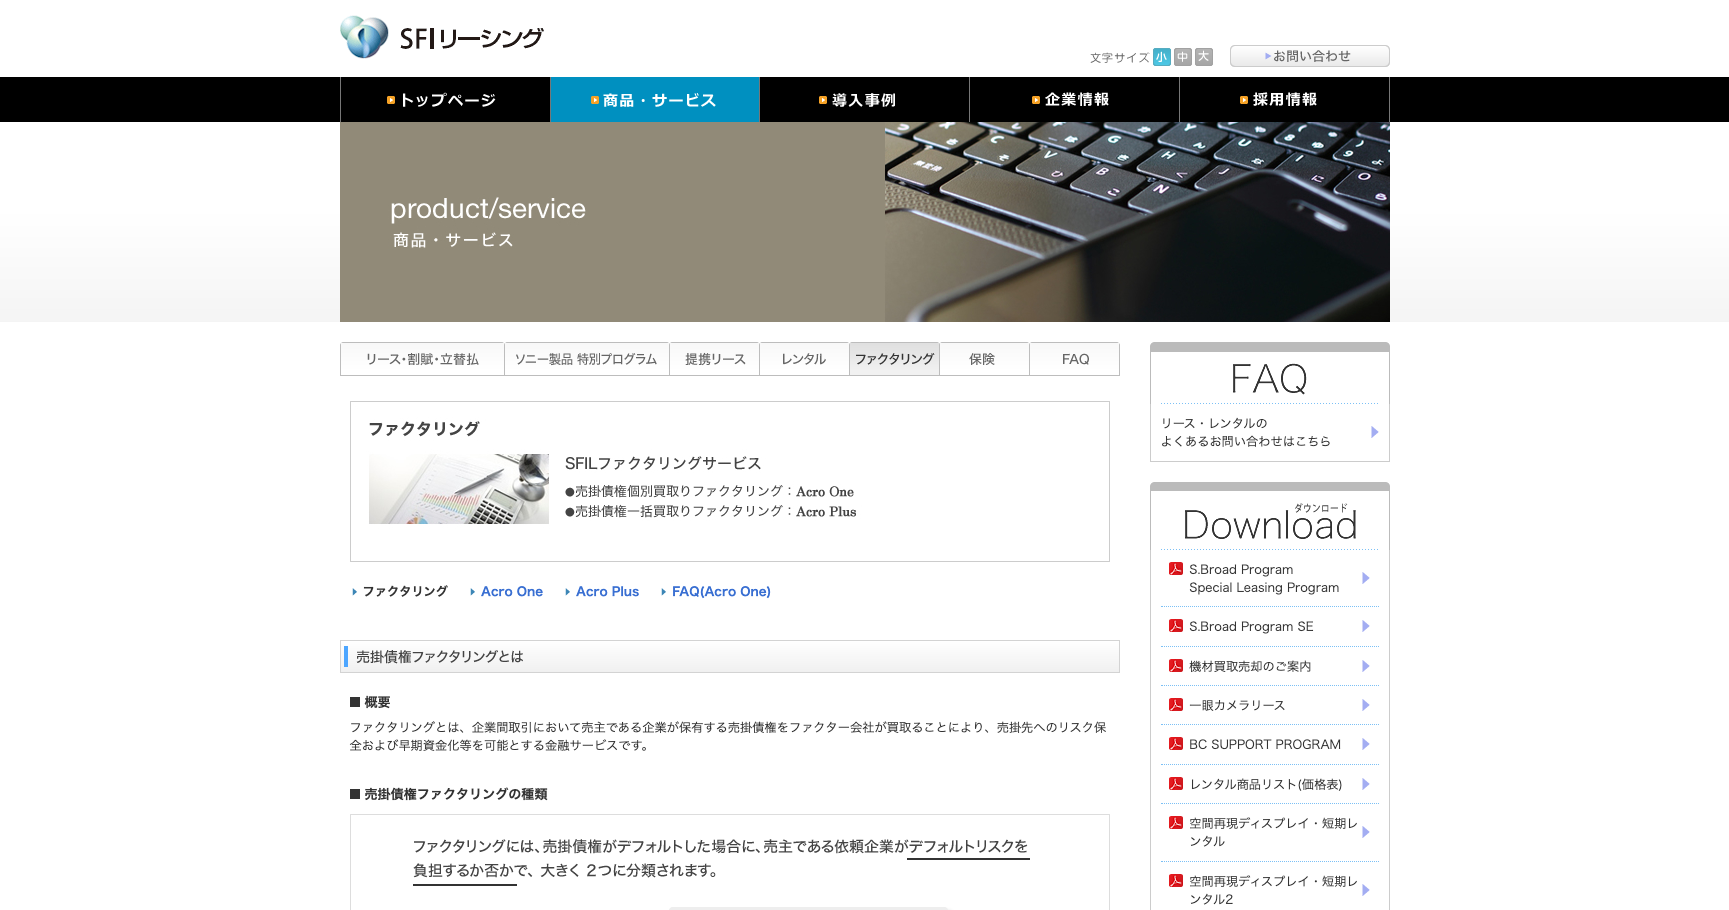This screenshot has height=910, width=1729.
Task: Click arrow next to 機材買取売却のご案内
Action: click(x=1366, y=666)
